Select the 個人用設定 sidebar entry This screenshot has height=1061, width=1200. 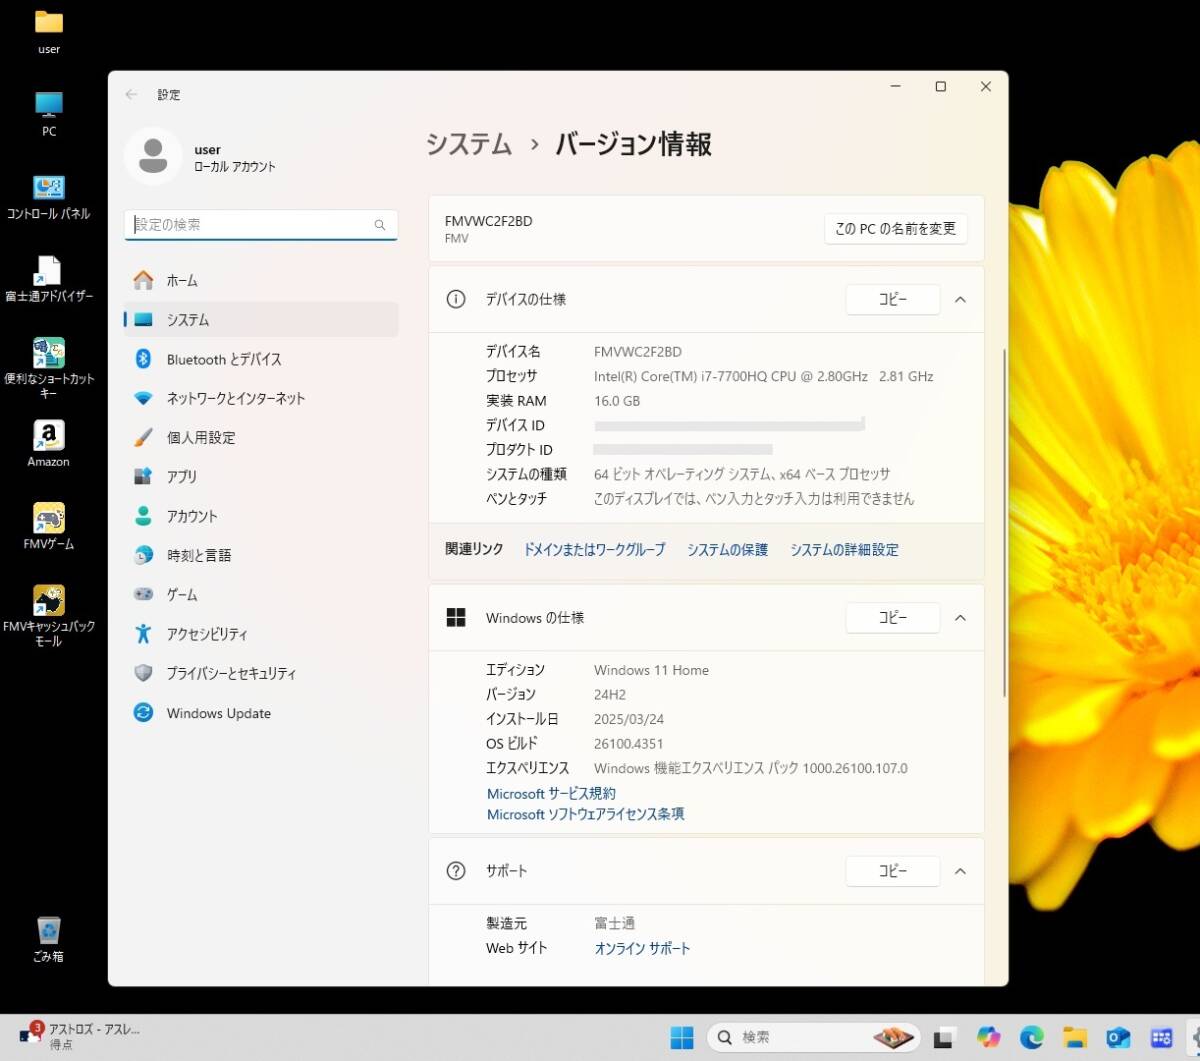coord(203,437)
